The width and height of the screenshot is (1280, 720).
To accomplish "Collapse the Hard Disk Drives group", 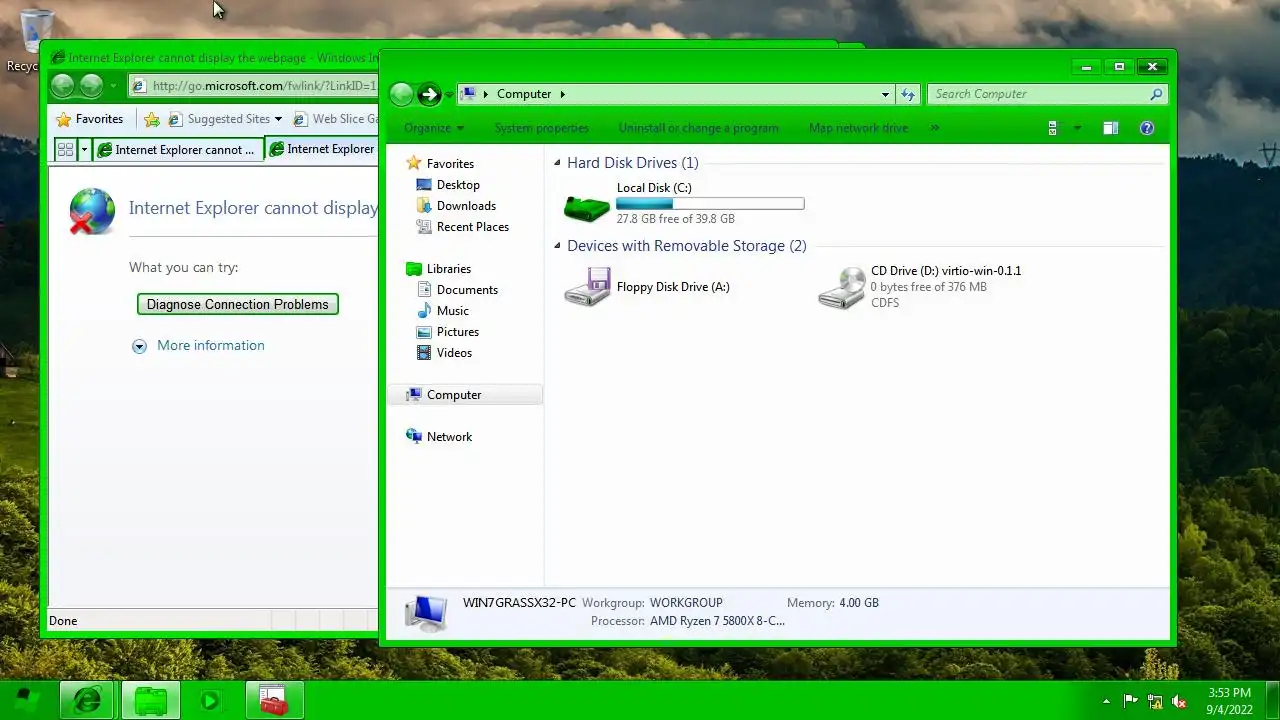I will tap(558, 163).
